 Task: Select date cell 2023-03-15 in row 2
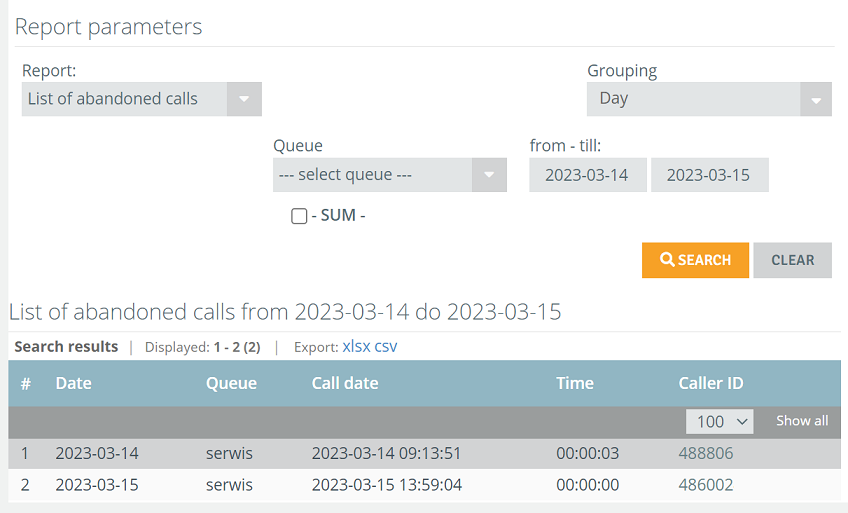[x=97, y=485]
